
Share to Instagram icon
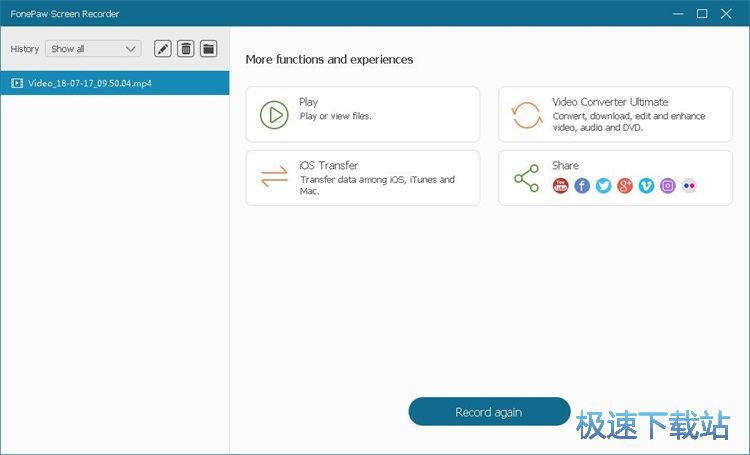(x=668, y=186)
